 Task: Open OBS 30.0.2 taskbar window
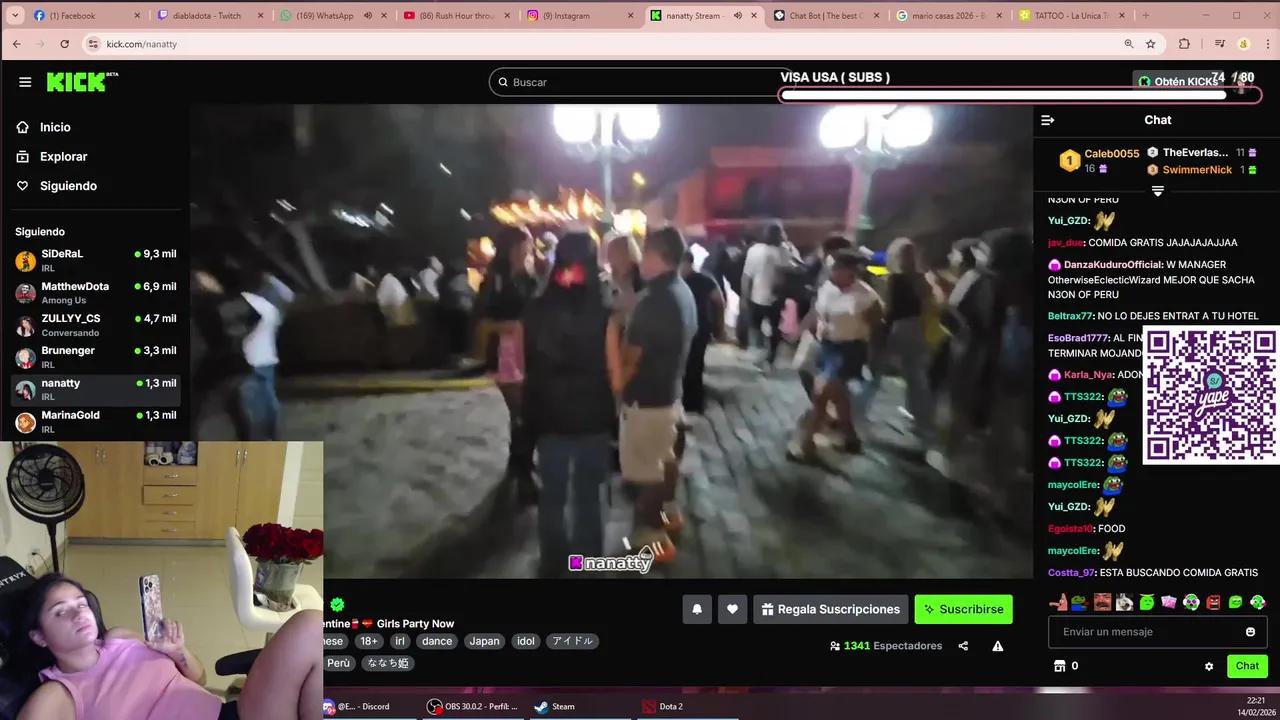tap(473, 706)
